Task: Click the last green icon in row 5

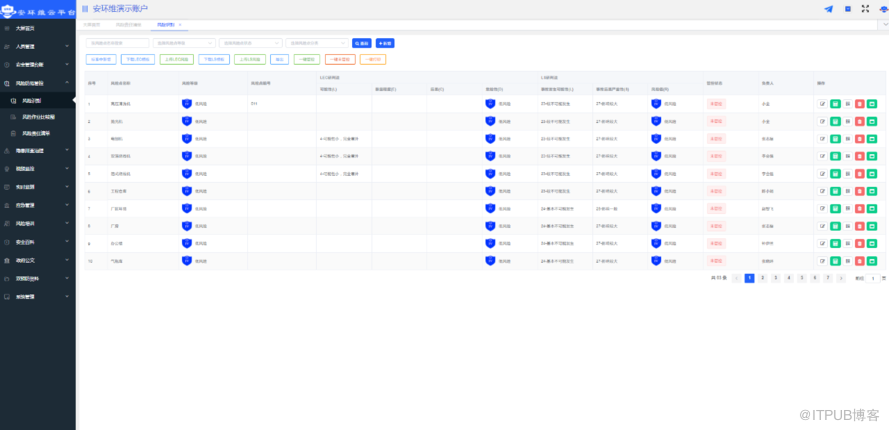Action: [871, 173]
